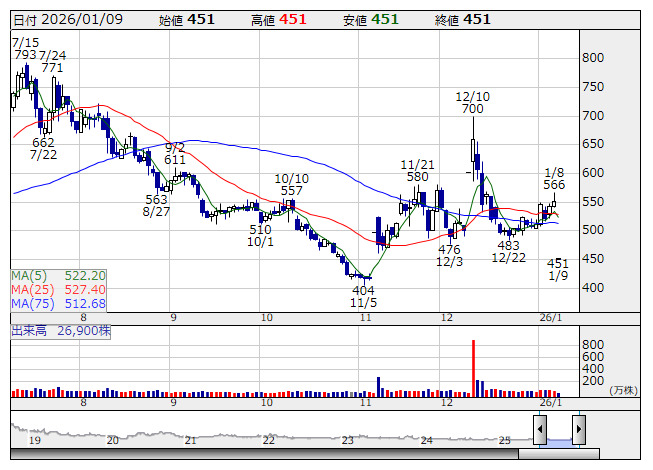Click the 高値 high price value
653x470 pixels.
[292, 19]
